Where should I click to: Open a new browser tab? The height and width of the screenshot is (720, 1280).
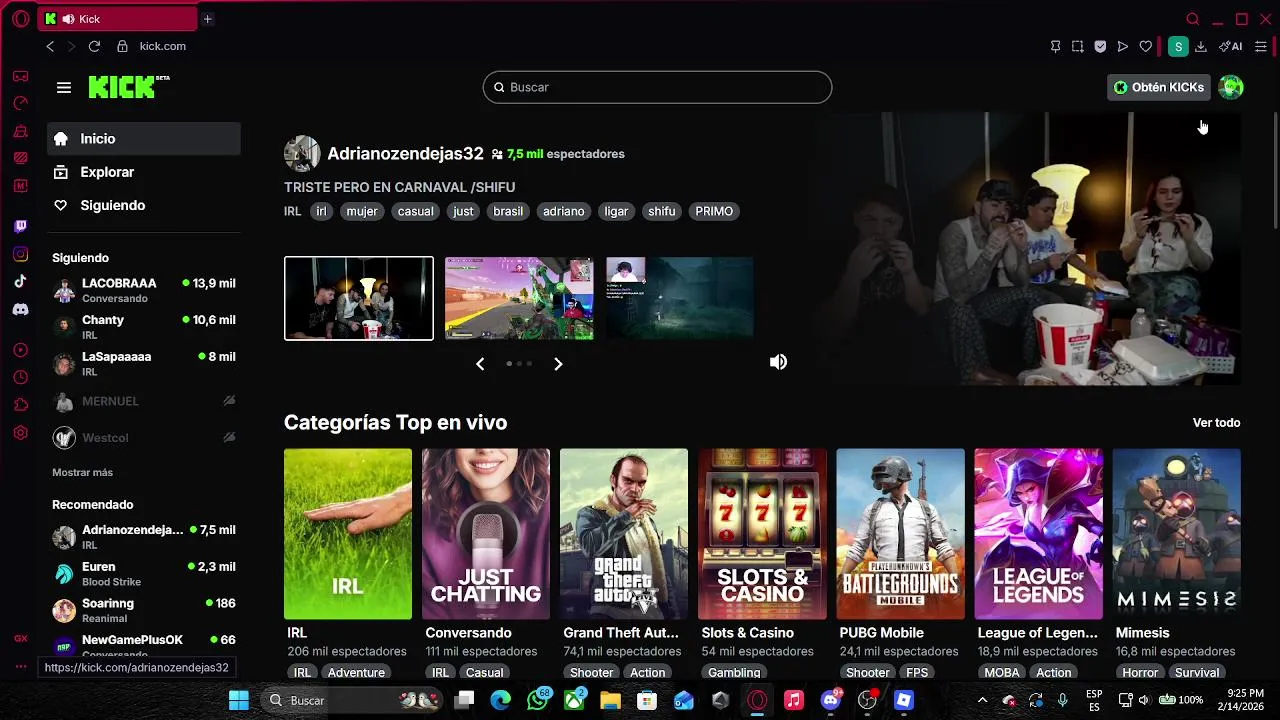point(207,19)
